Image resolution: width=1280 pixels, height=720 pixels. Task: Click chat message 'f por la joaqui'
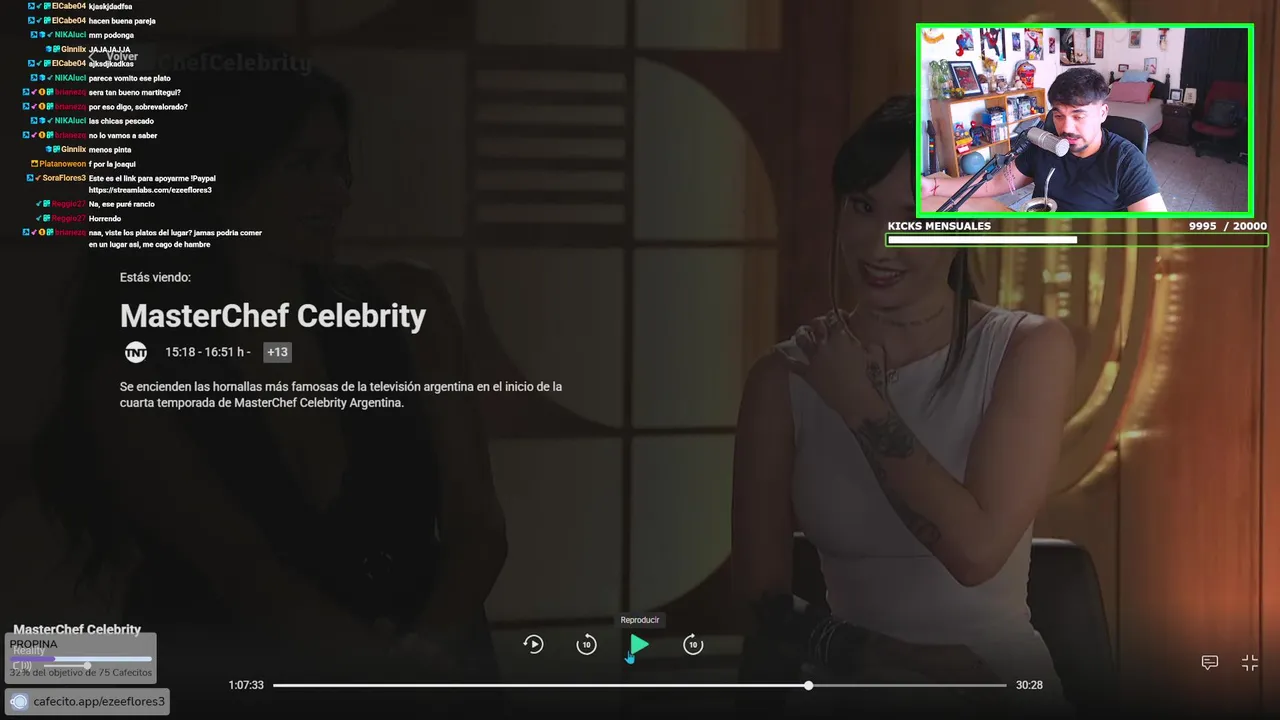coord(112,164)
